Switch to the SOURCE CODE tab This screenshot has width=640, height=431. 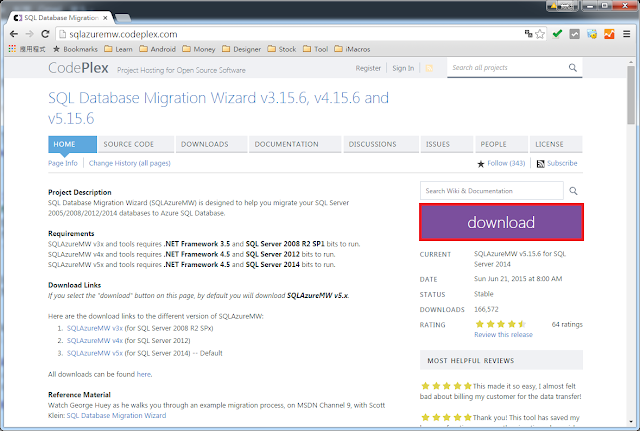click(x=136, y=144)
